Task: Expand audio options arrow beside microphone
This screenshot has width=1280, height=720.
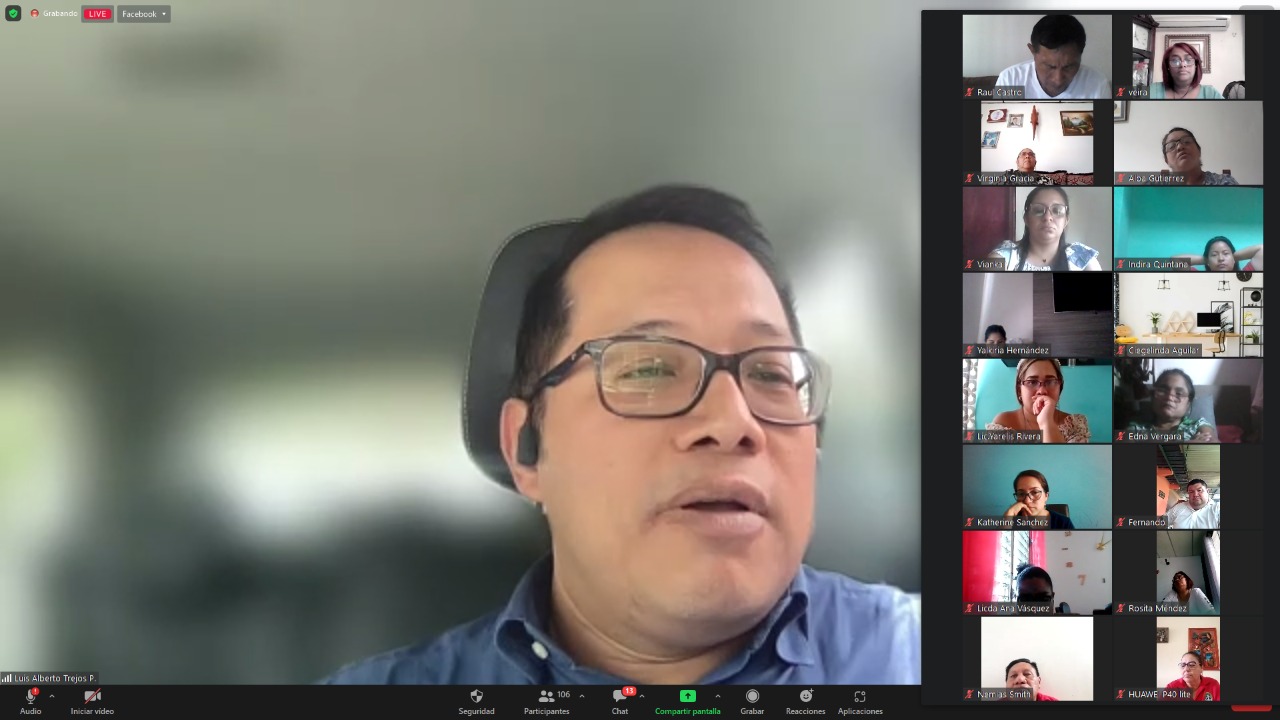Action: point(52,696)
